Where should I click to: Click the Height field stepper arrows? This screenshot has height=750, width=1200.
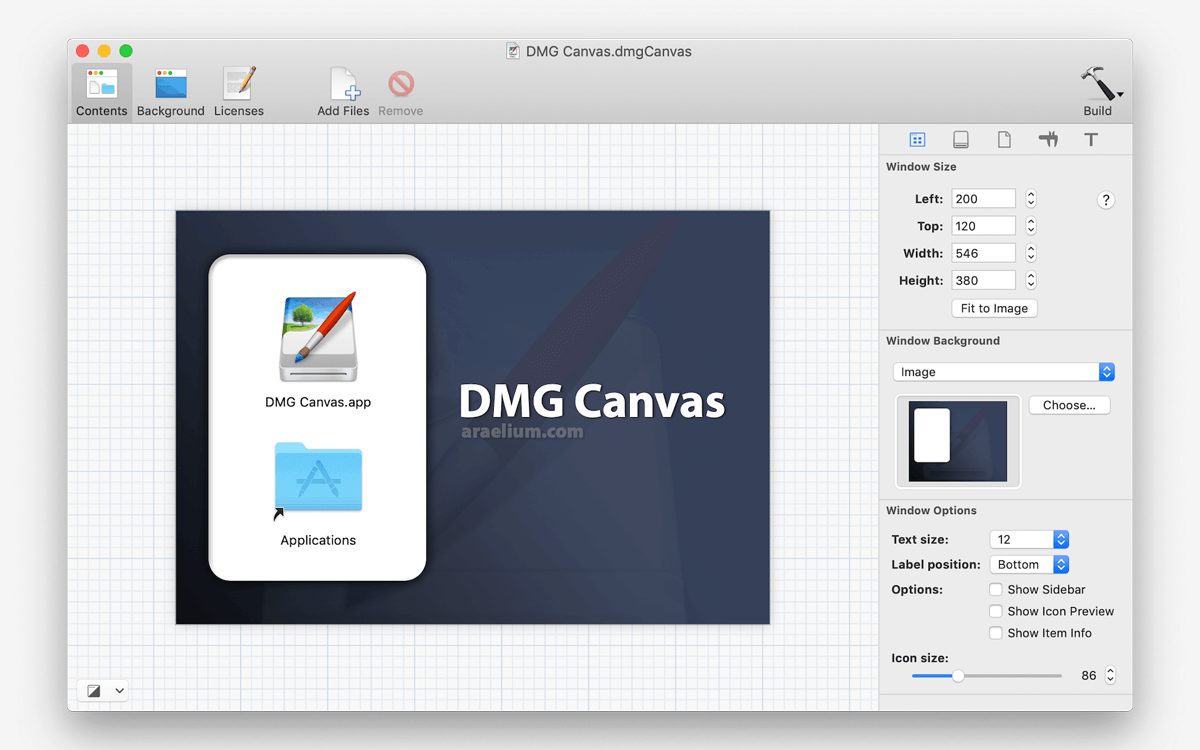tap(1031, 281)
